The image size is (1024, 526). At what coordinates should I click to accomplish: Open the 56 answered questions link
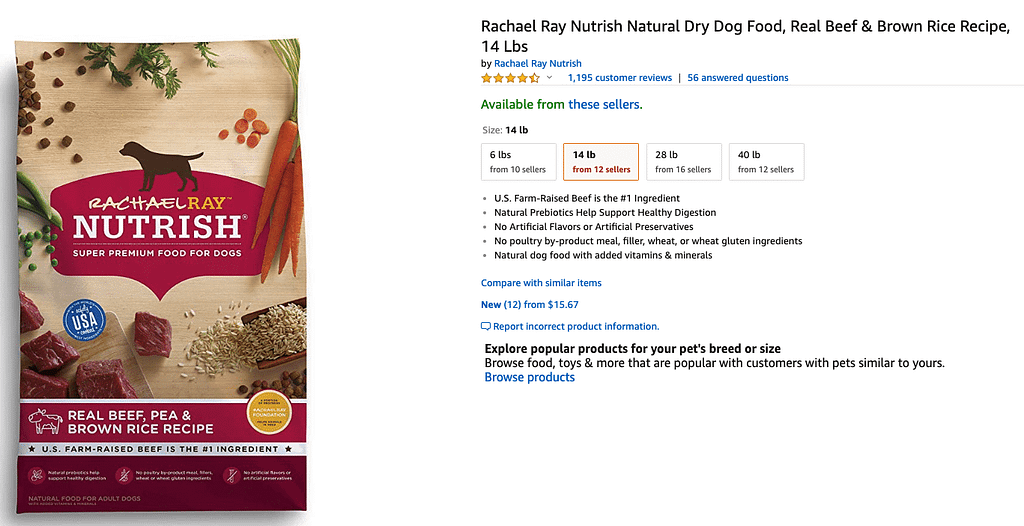[x=738, y=78]
